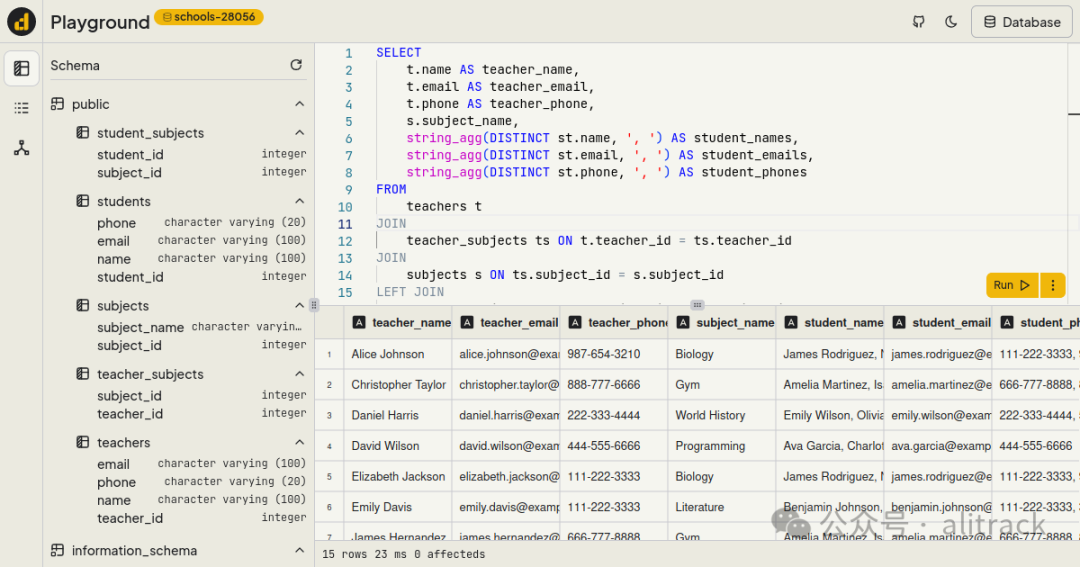Run the SQL query
Screen dimensions: 1080x567
[x=1011, y=285]
